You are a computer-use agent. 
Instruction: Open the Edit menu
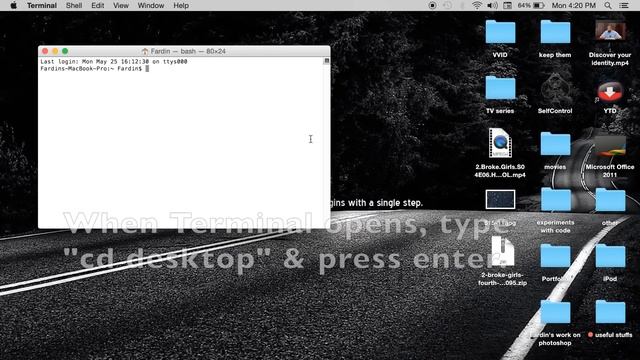pos(98,5)
